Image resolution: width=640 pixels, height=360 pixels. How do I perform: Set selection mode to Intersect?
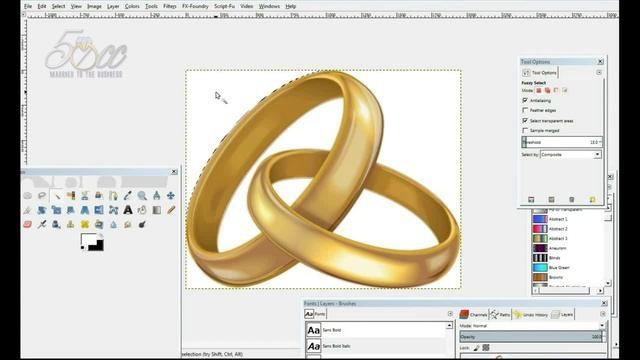[565, 91]
